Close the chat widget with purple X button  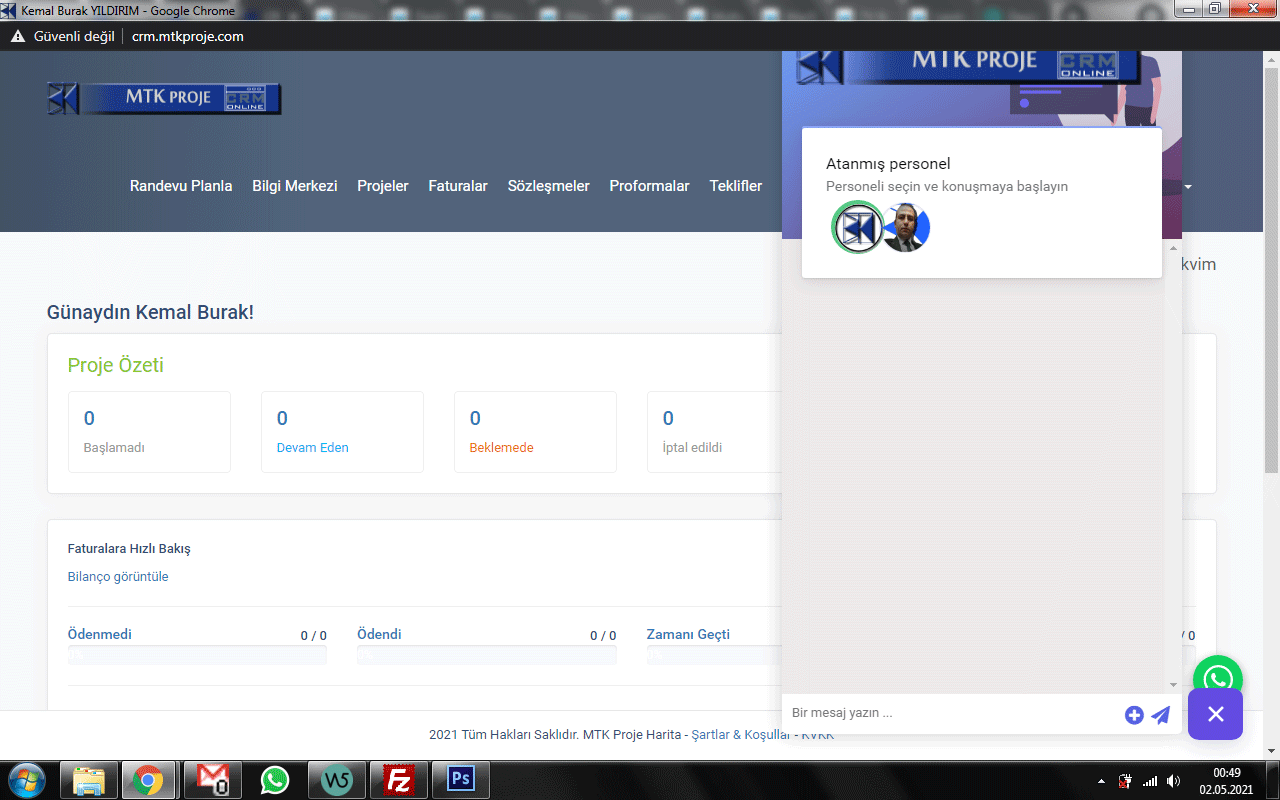[x=1215, y=714]
